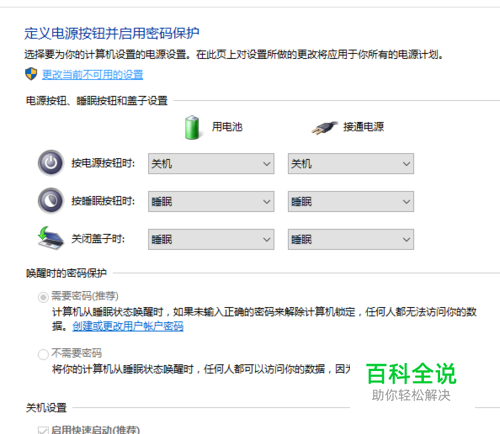Open 创建或更改用户帐户密码 link
The image size is (500, 434).
(128, 326)
